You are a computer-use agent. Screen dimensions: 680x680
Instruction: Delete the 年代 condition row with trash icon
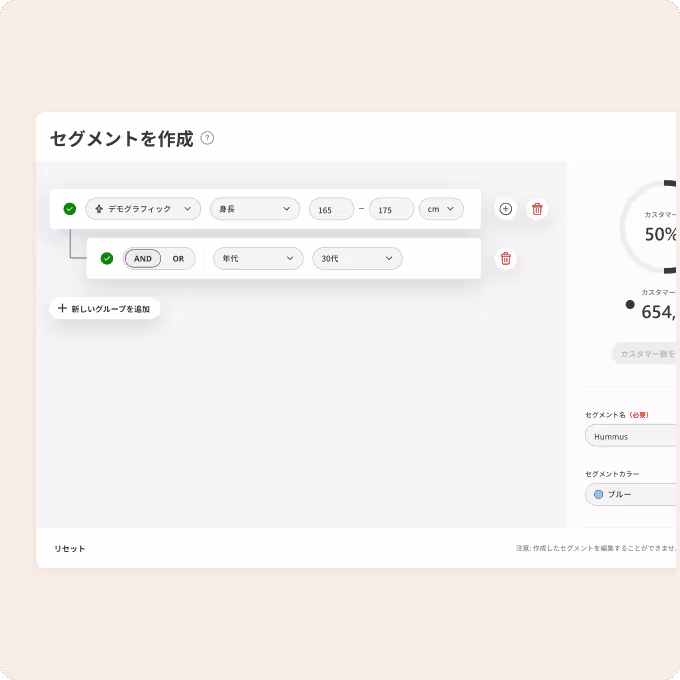click(506, 258)
